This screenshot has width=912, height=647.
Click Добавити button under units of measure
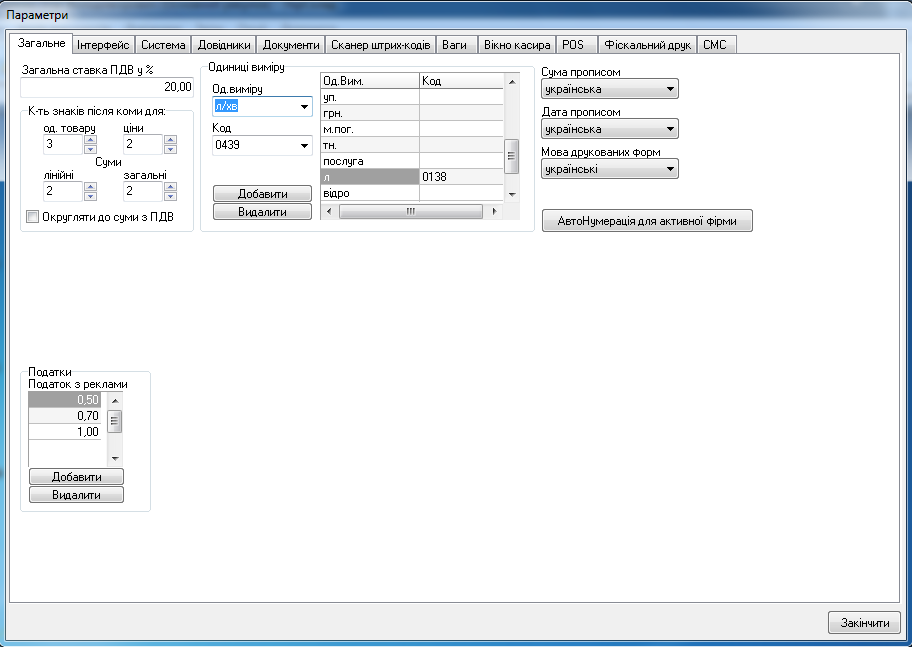coord(262,194)
